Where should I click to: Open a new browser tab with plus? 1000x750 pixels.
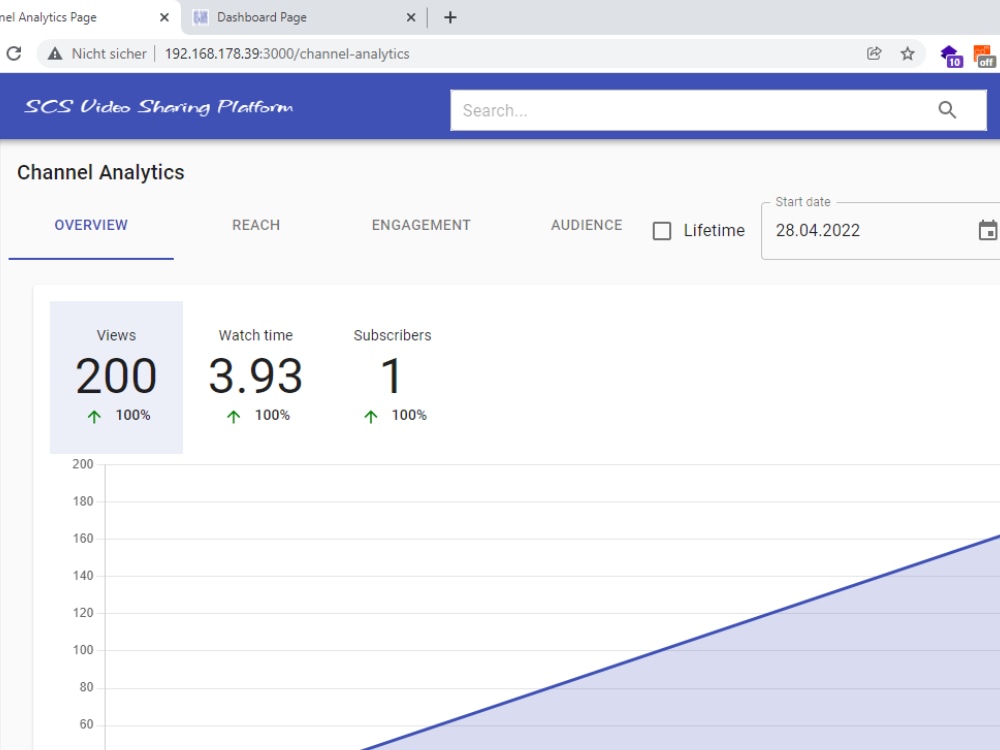pos(450,17)
